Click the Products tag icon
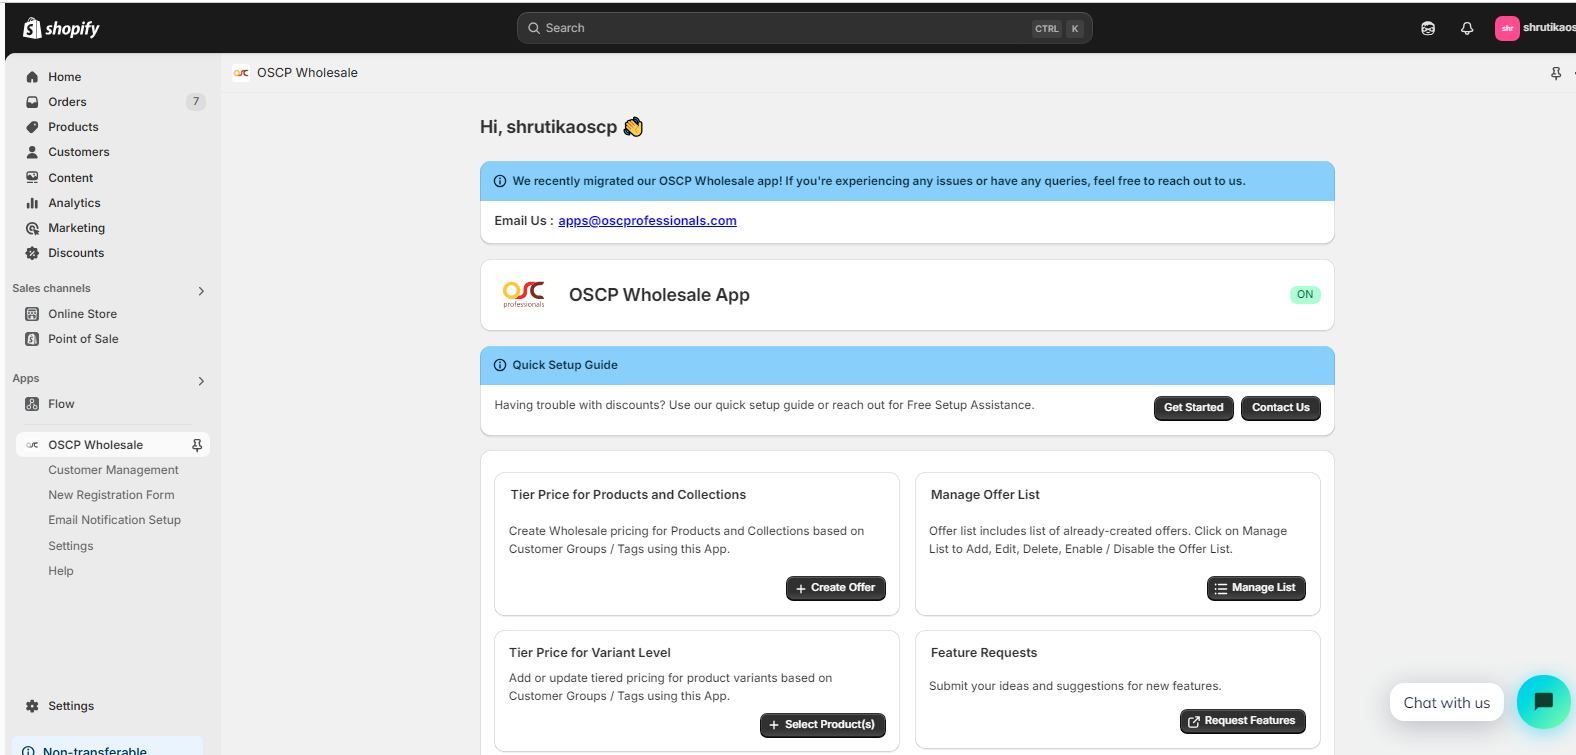1576x755 pixels. coord(32,127)
